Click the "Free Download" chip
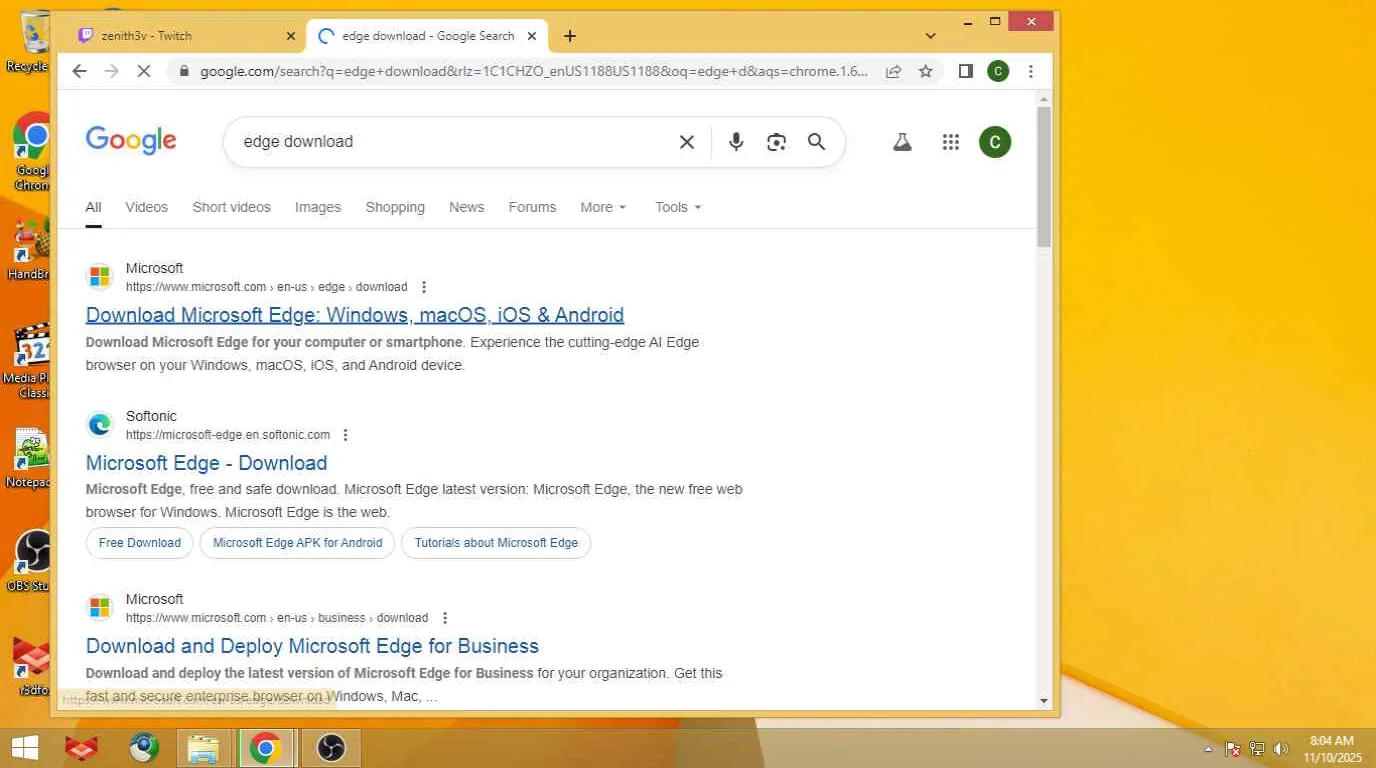This screenshot has width=1376, height=768. point(140,543)
